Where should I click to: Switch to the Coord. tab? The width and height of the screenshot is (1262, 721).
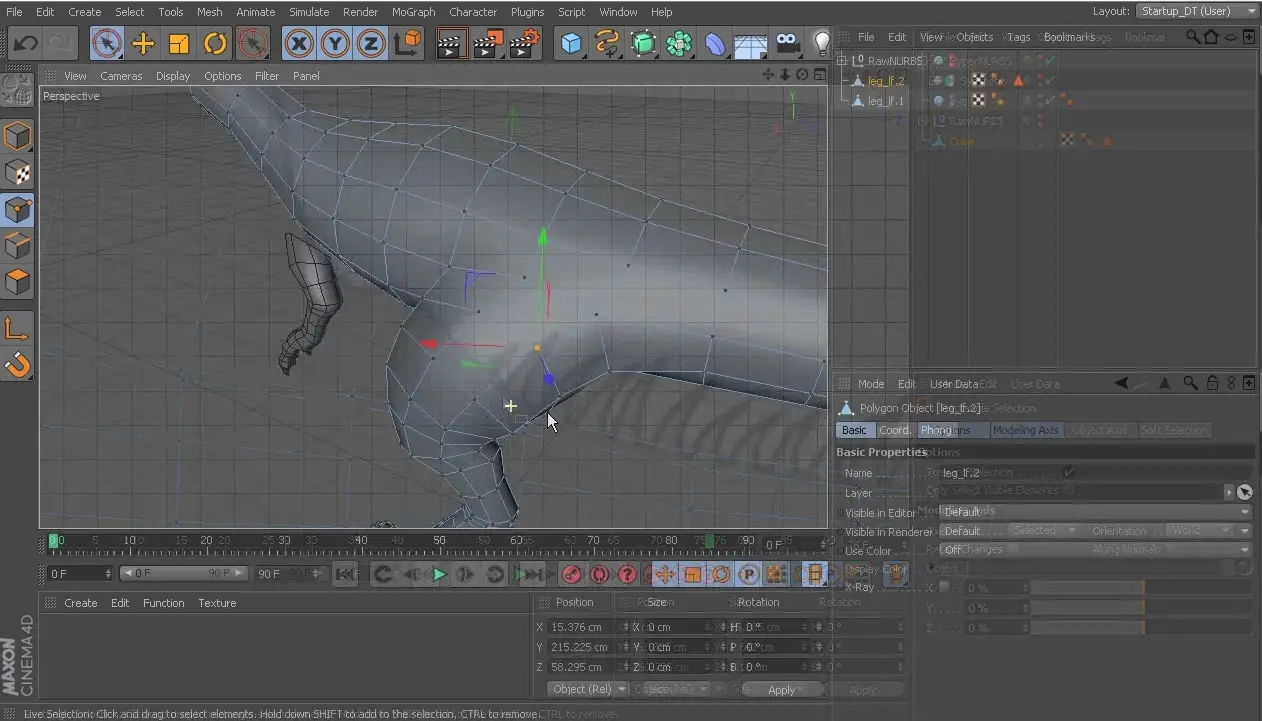[x=894, y=430]
